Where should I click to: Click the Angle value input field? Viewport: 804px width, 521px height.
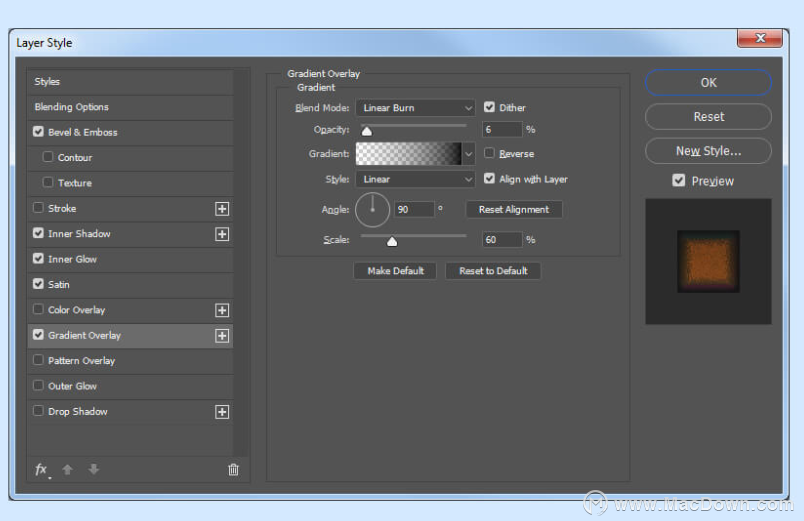[414, 209]
